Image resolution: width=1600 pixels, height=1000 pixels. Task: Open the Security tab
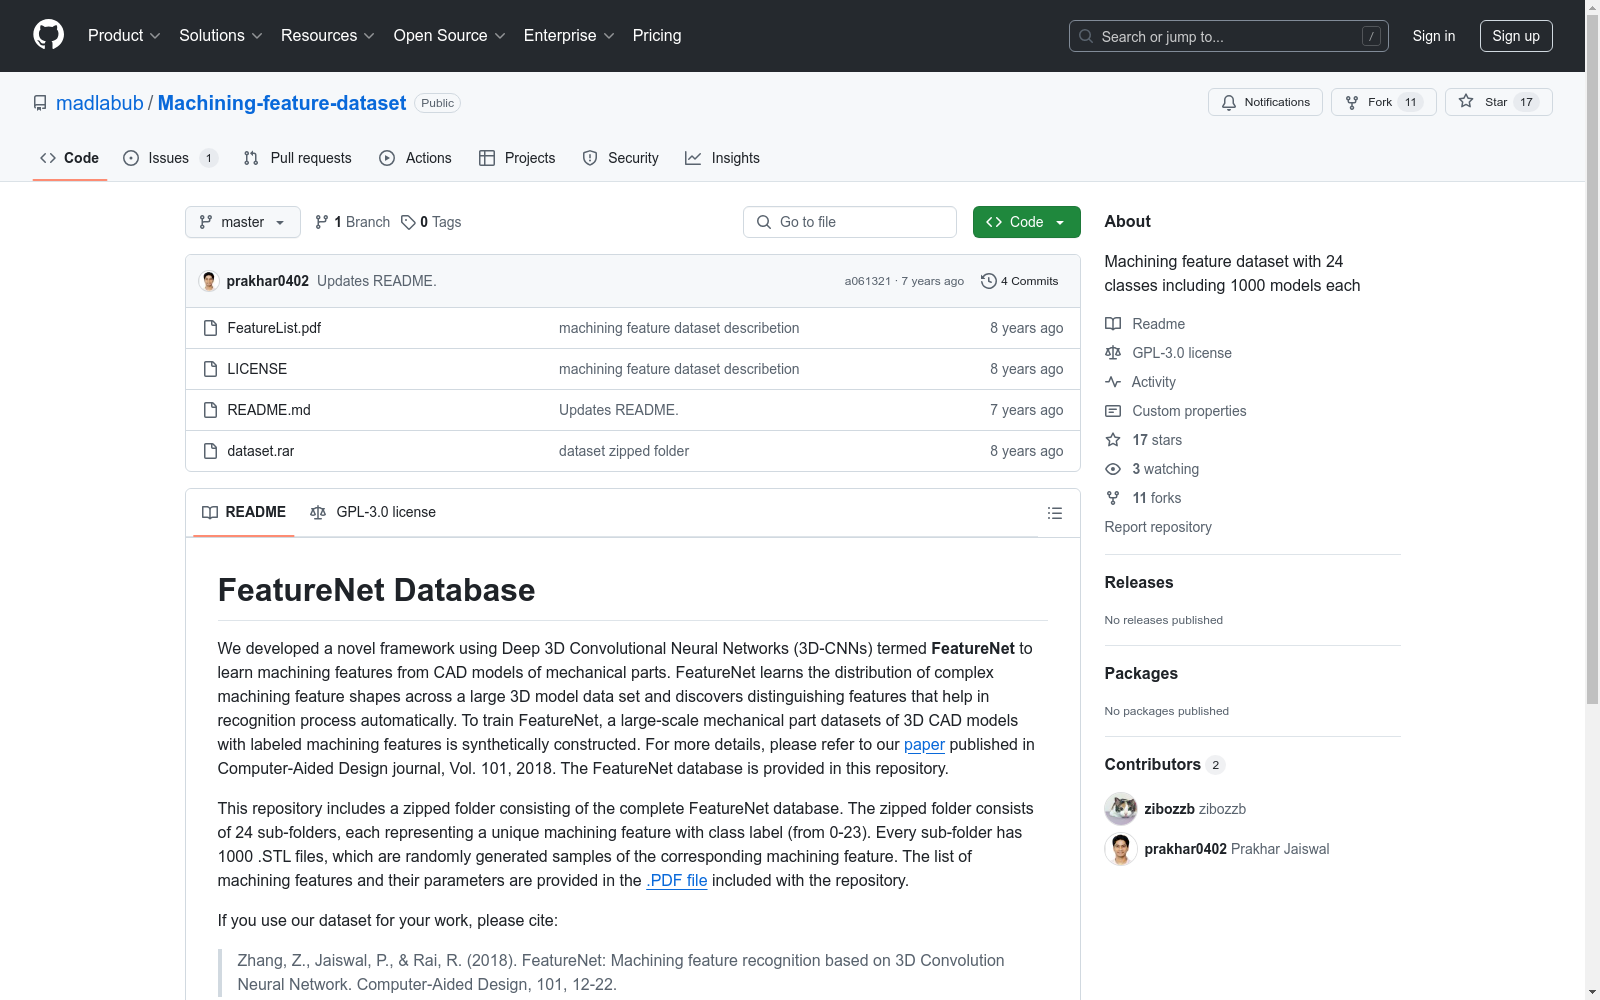point(621,158)
